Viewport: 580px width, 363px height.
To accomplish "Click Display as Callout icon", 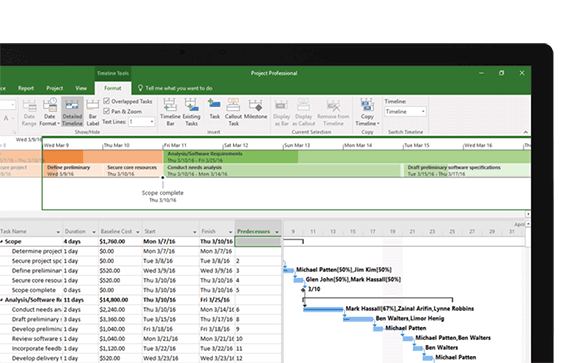I will coord(303,105).
